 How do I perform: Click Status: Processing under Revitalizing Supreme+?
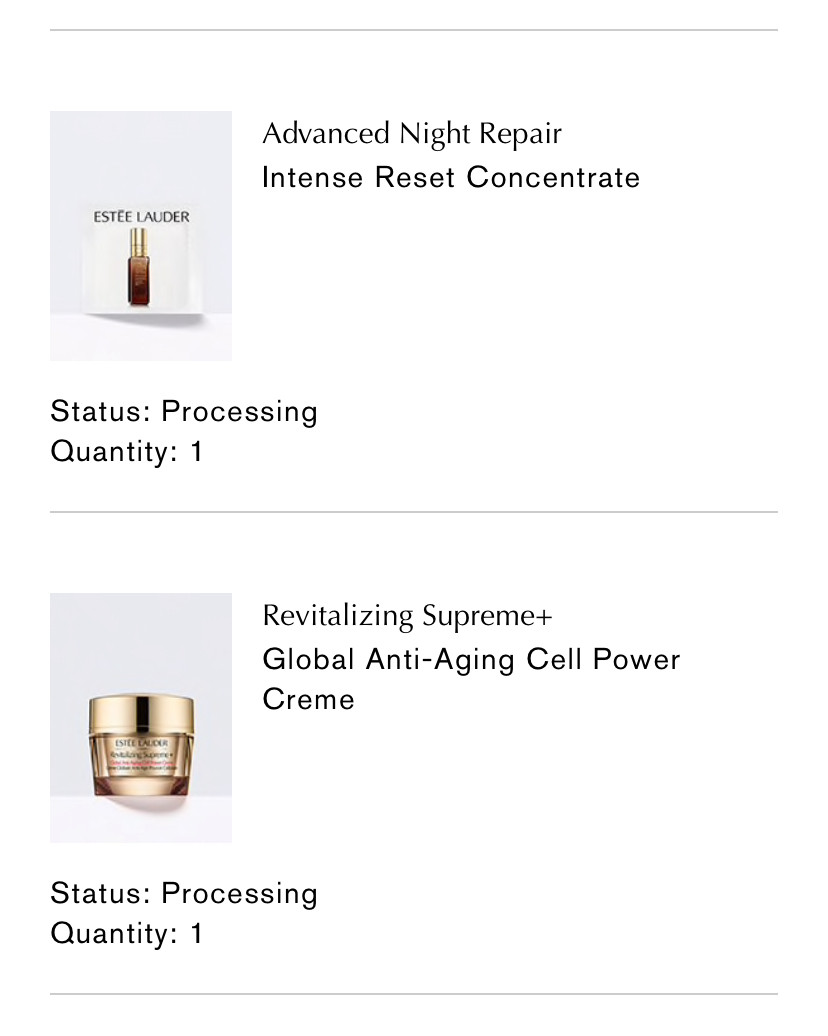184,893
